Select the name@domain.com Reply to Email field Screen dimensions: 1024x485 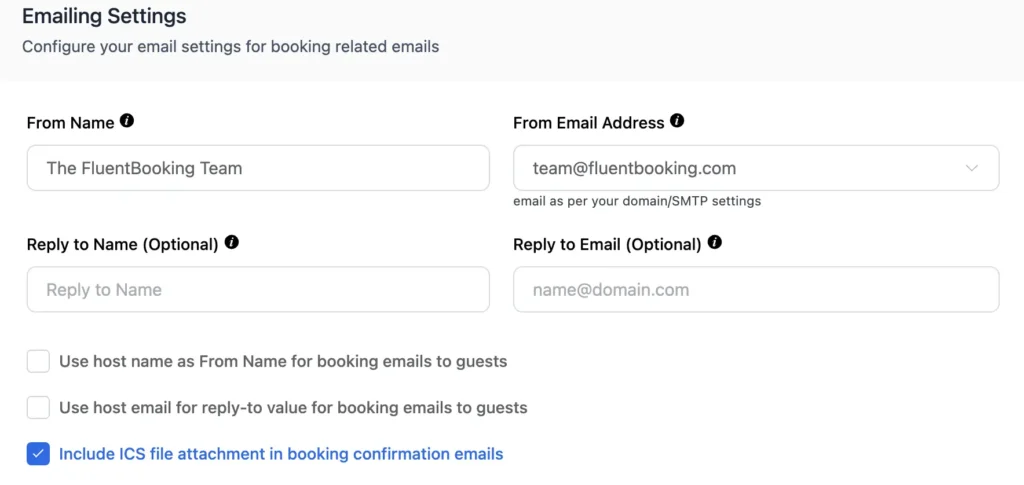pyautogui.click(x=756, y=289)
